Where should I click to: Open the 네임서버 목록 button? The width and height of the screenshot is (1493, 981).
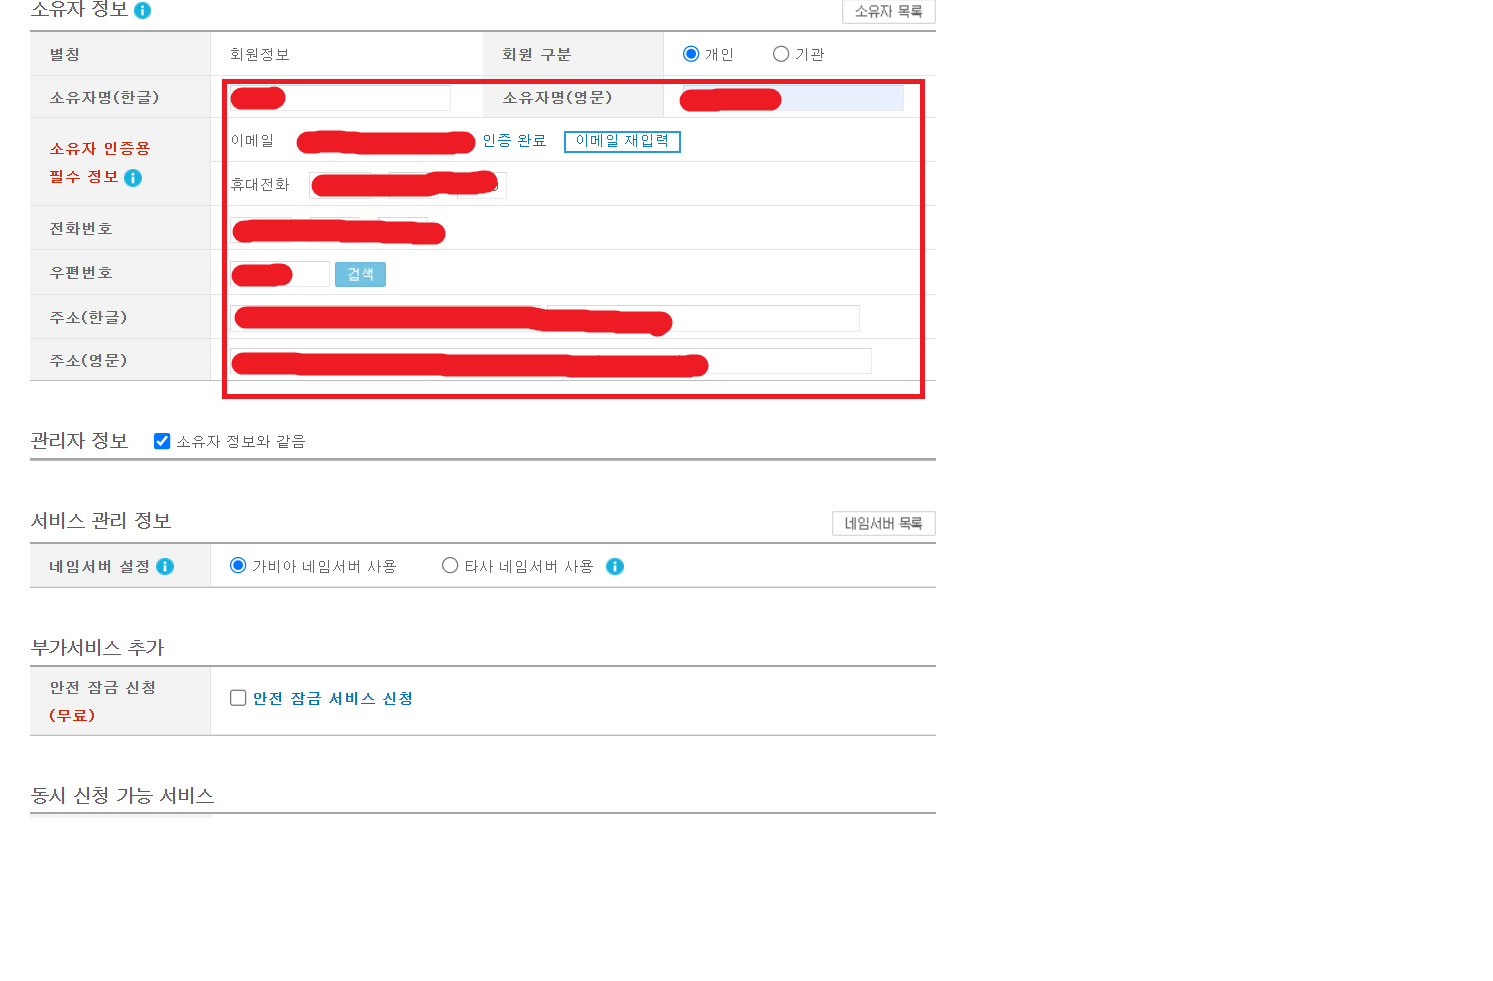point(884,523)
